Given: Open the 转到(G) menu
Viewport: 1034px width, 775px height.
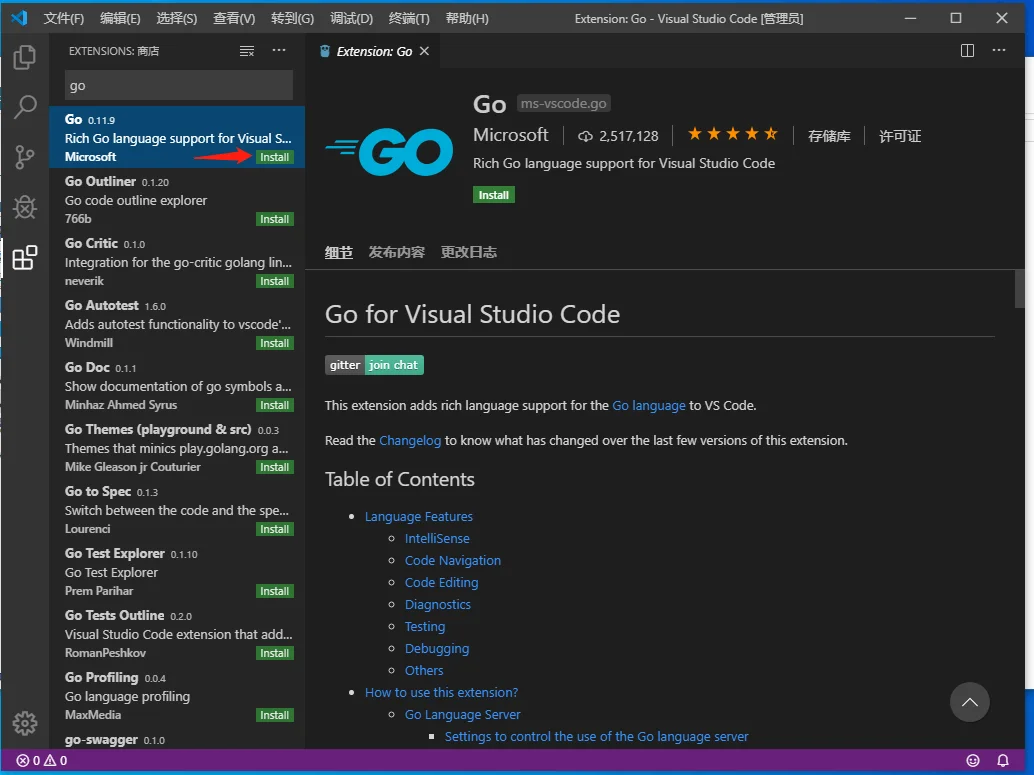Looking at the screenshot, I should click(x=292, y=18).
